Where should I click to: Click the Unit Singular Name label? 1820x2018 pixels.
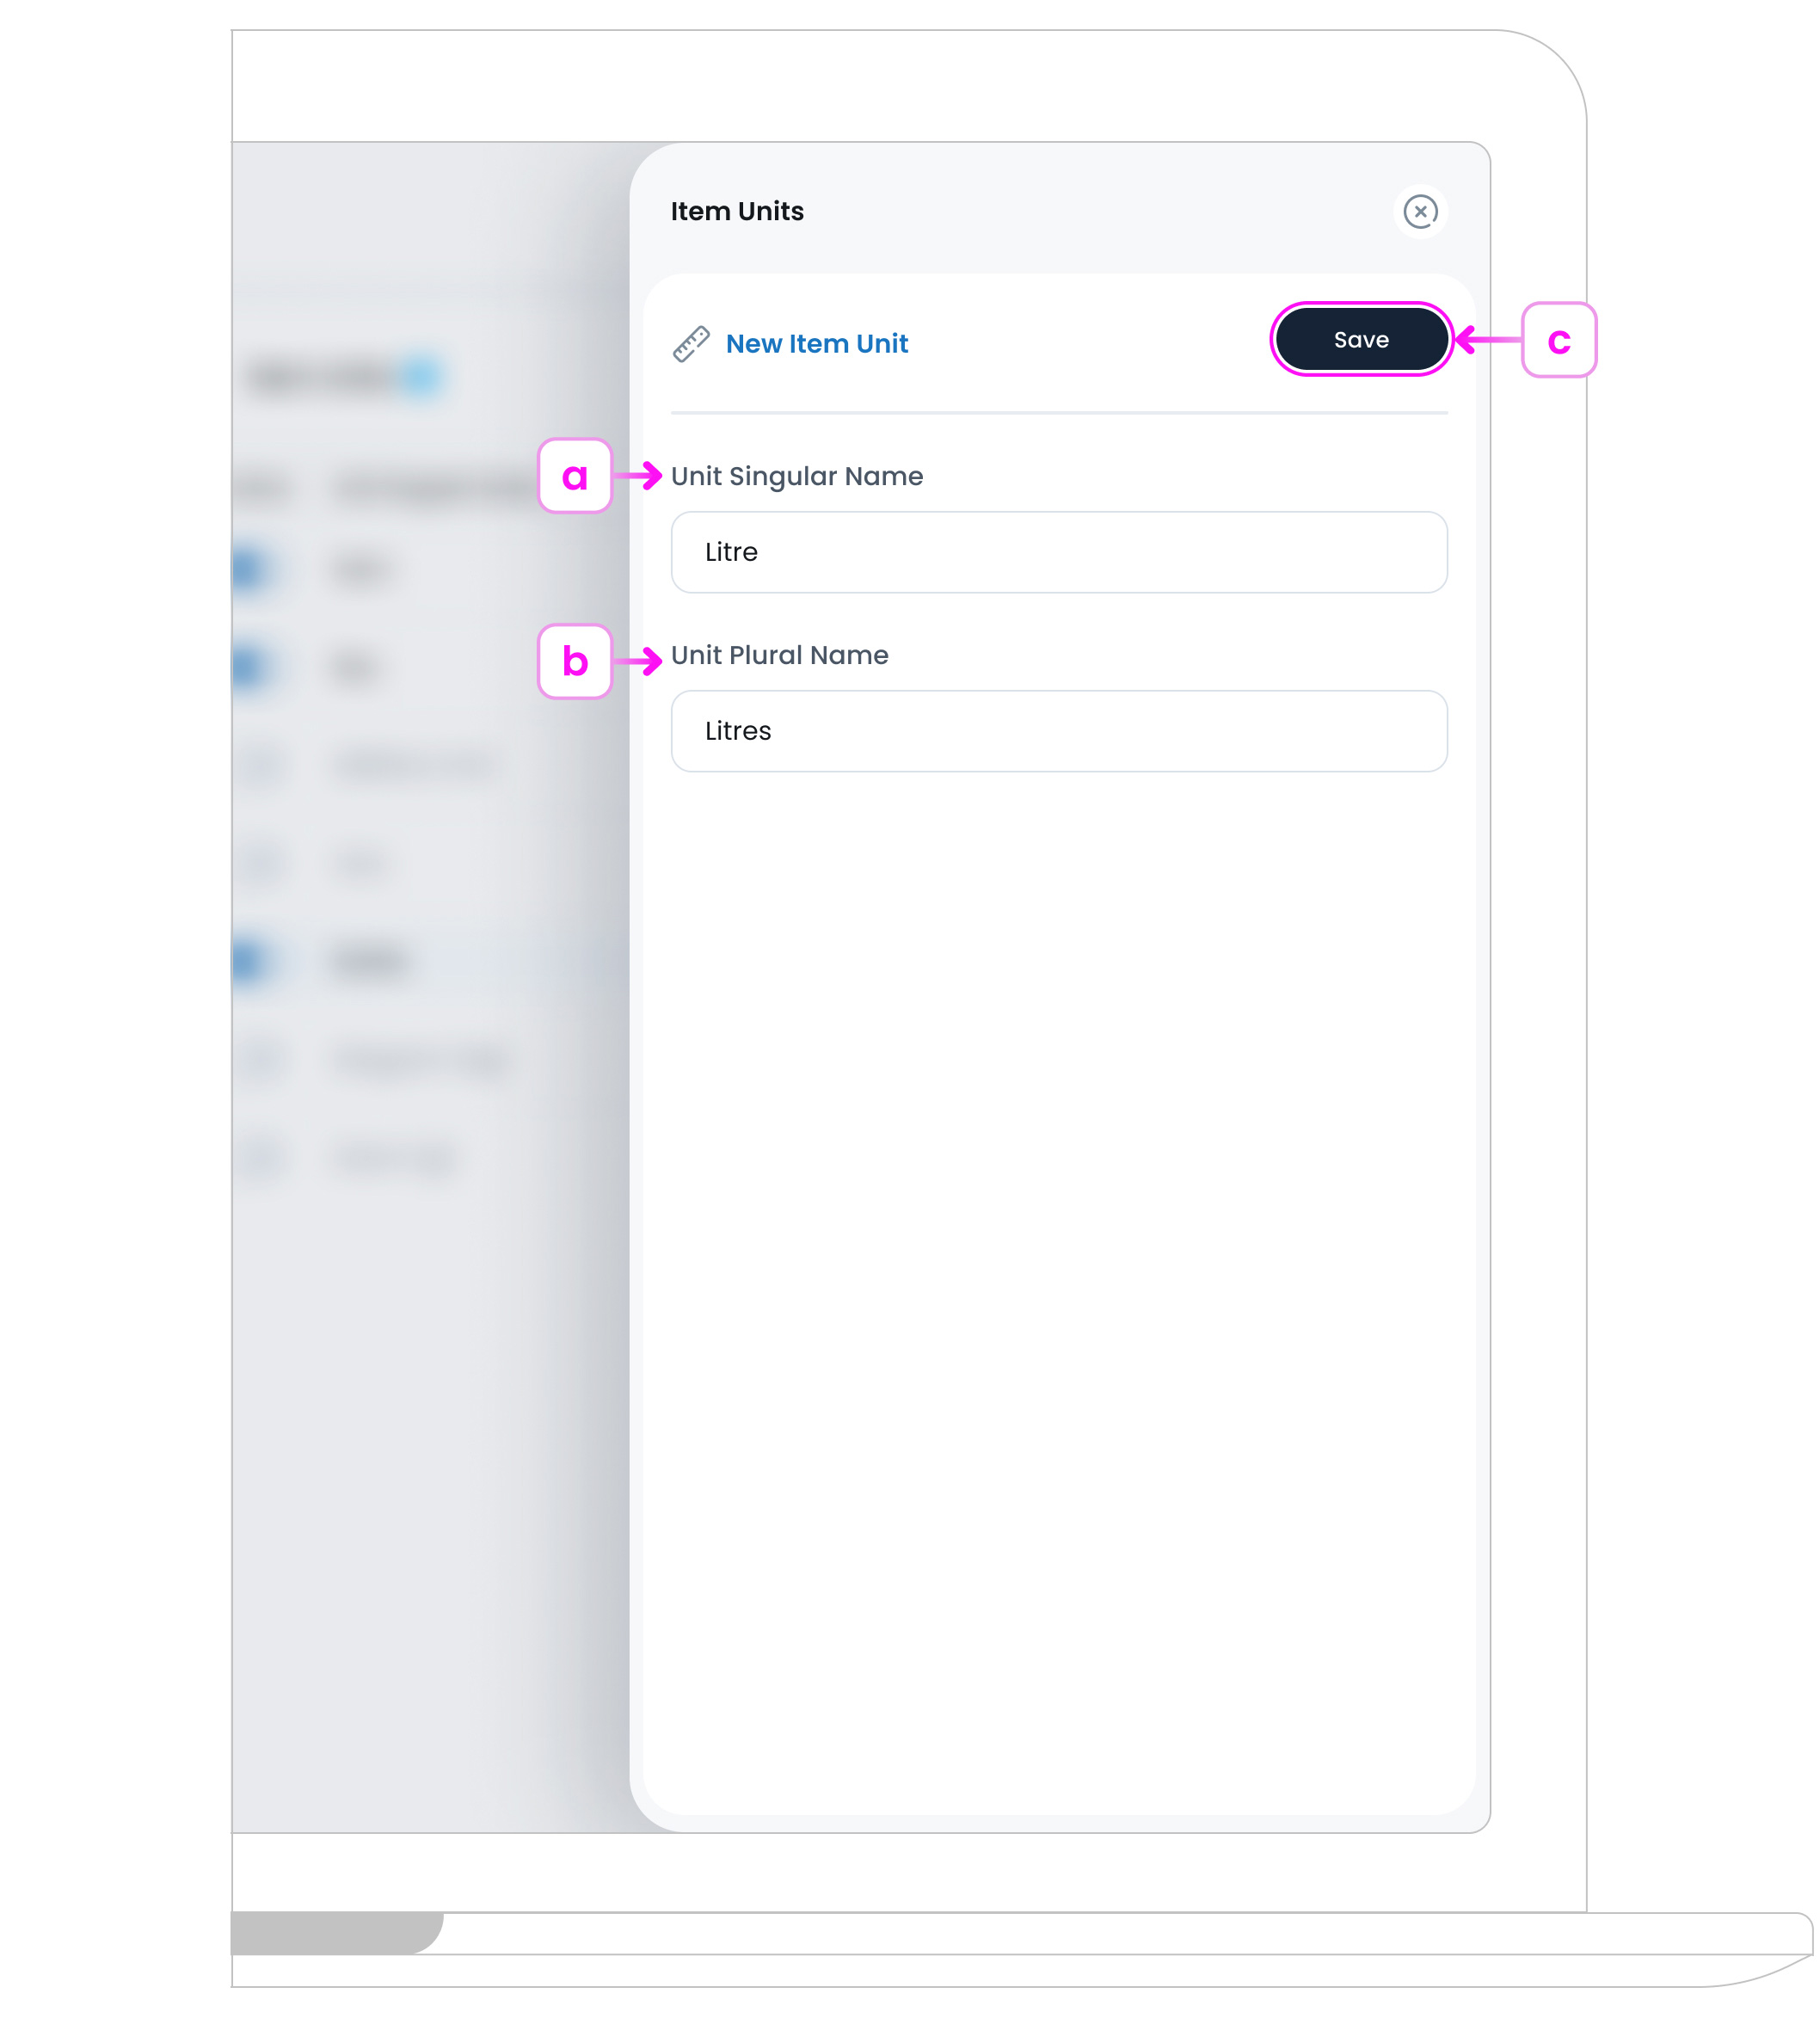[x=797, y=476]
